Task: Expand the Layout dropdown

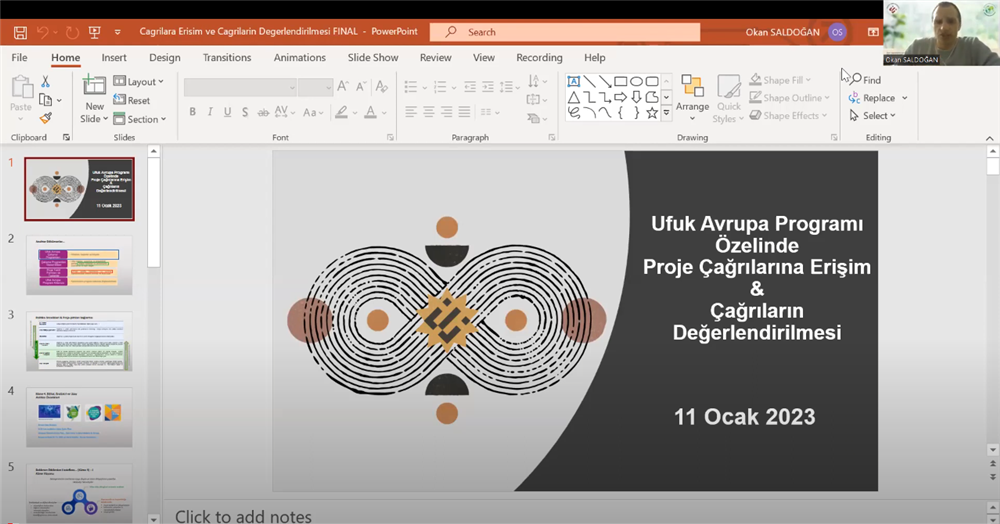Action: [138, 81]
